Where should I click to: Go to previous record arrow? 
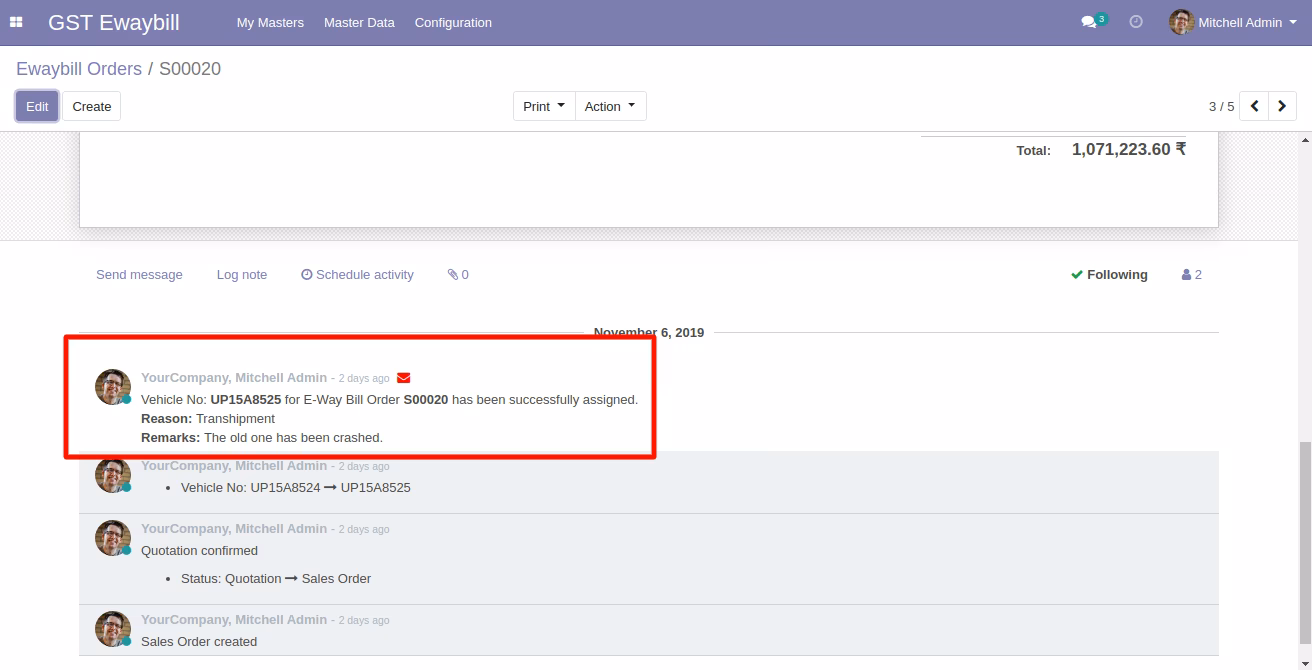point(1254,106)
